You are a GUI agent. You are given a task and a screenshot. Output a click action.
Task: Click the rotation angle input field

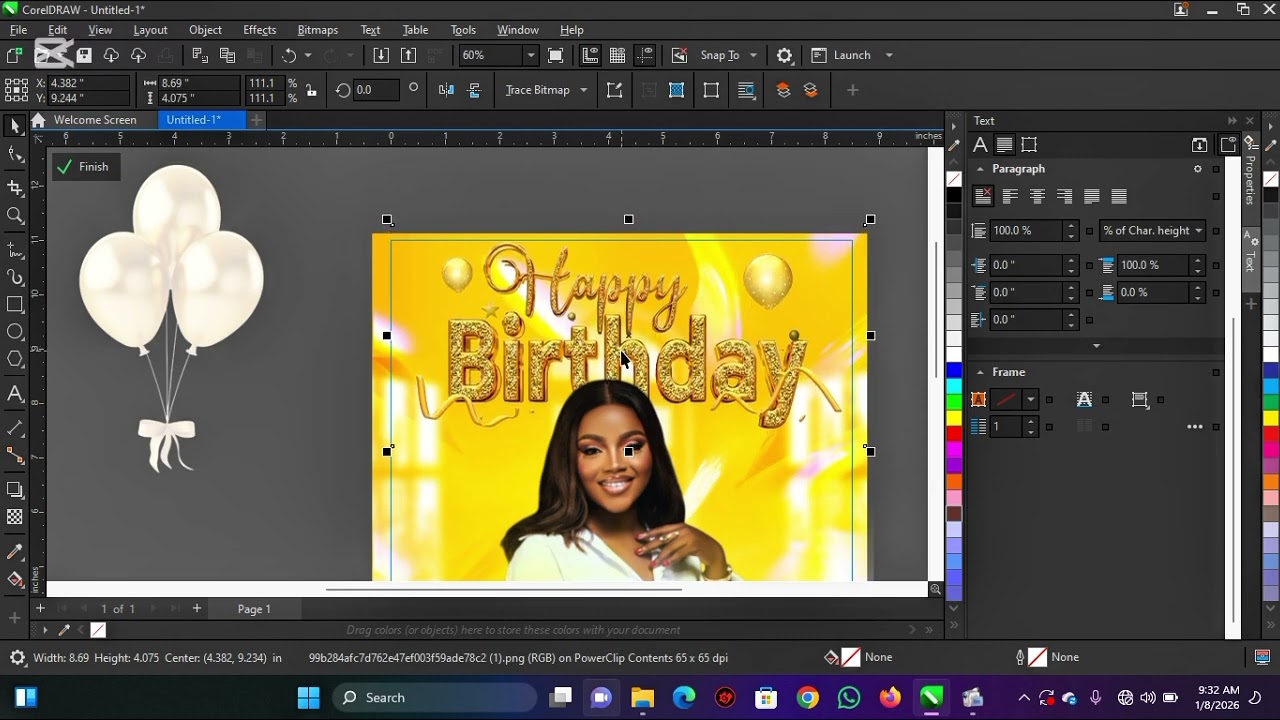pos(376,90)
